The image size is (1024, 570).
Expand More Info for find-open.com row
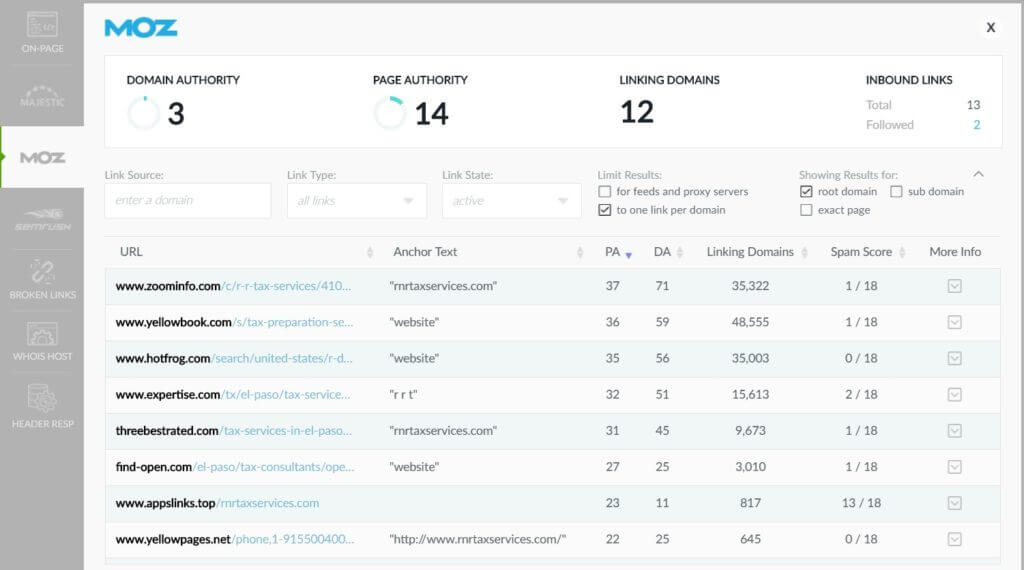click(954, 467)
